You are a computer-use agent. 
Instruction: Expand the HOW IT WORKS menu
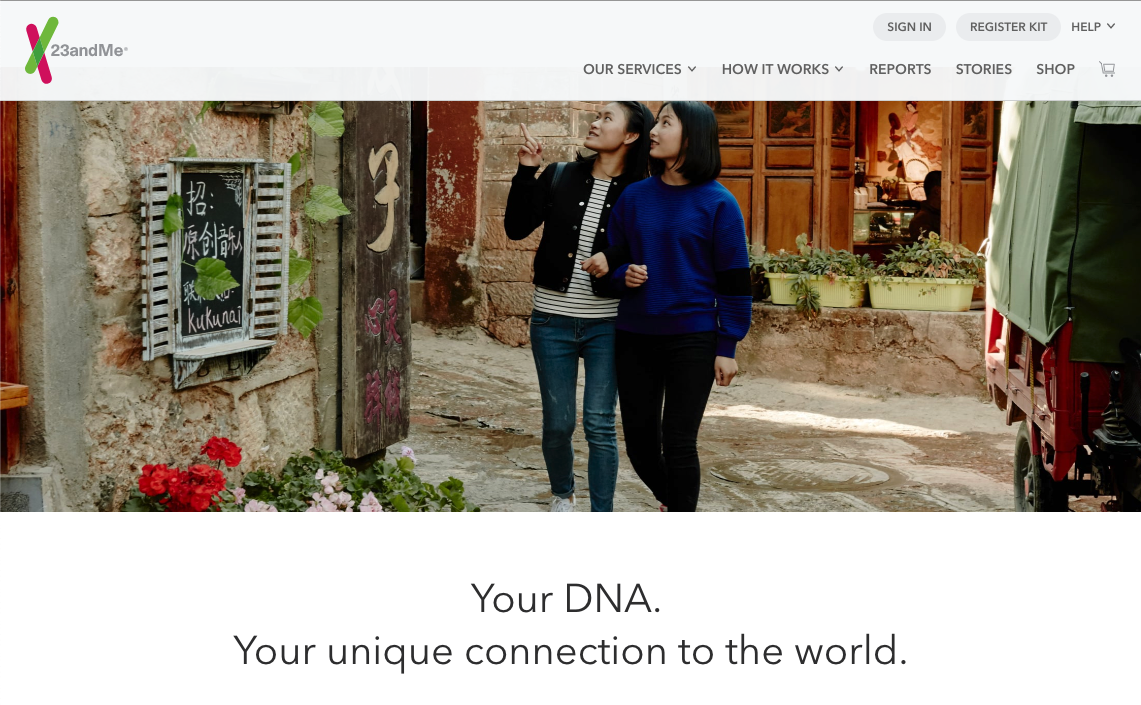[x=782, y=69]
